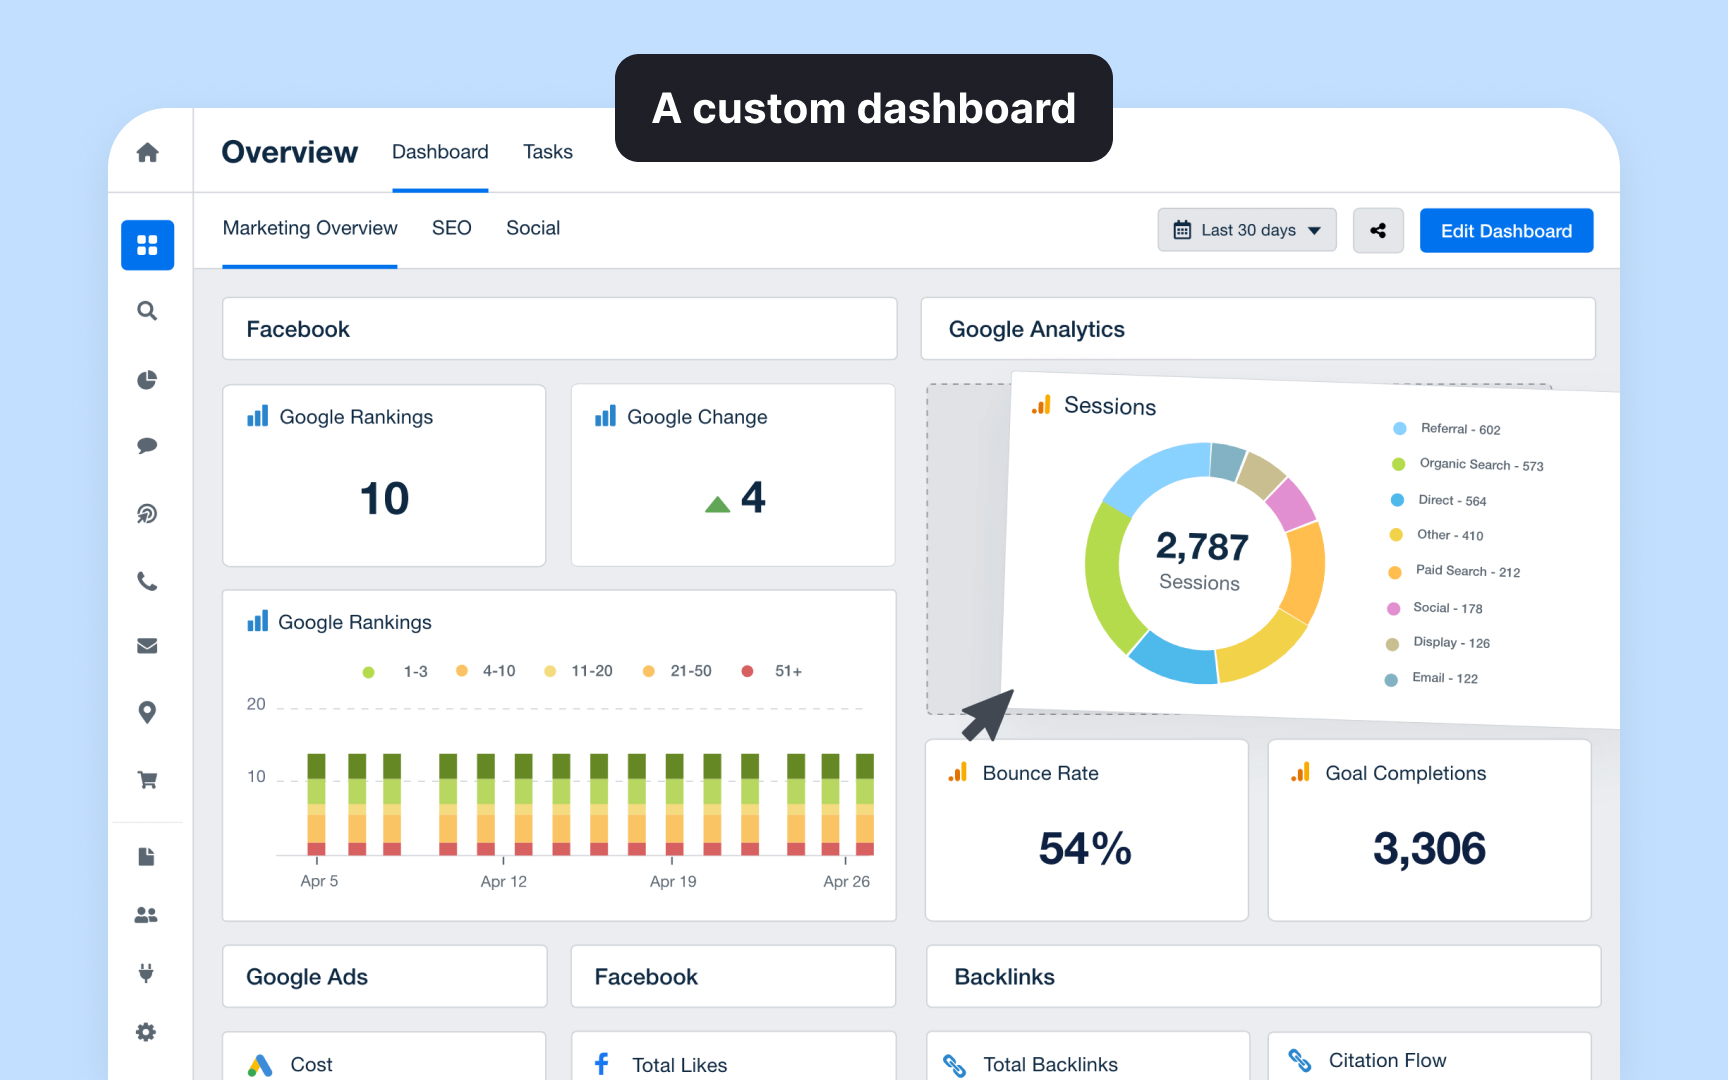Screen dimensions: 1728x1080
Task: Expand the calendar date range selector
Action: click(1184, 230)
